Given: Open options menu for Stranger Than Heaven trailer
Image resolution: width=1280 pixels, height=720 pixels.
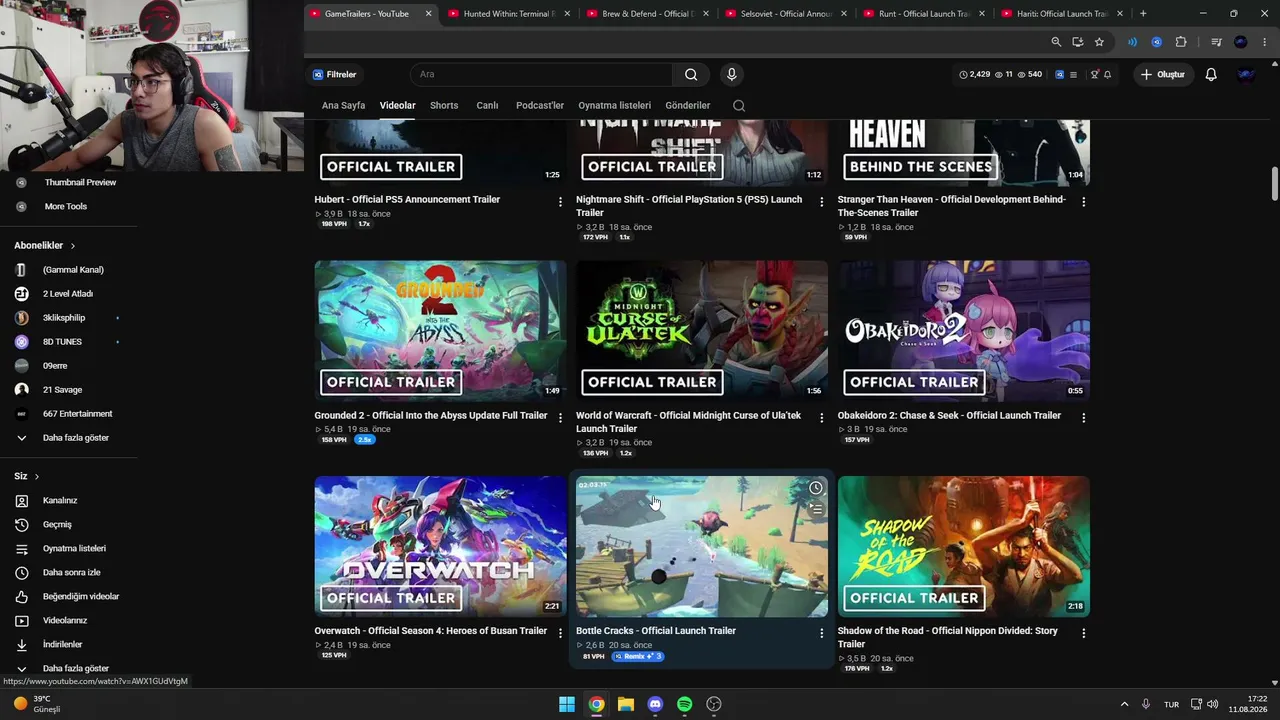Looking at the screenshot, I should point(1084,202).
